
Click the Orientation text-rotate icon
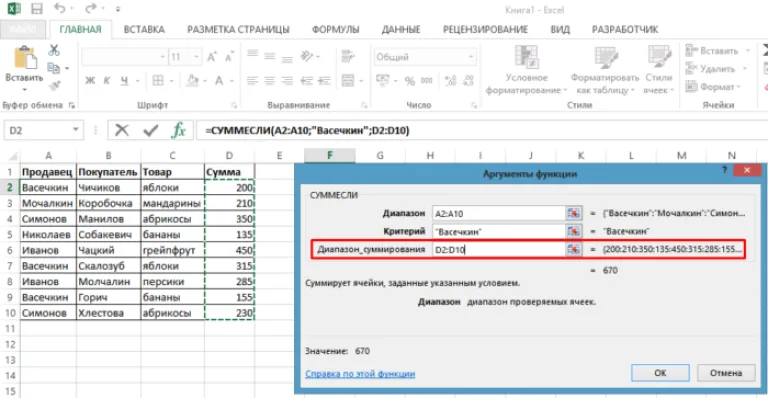click(x=307, y=56)
